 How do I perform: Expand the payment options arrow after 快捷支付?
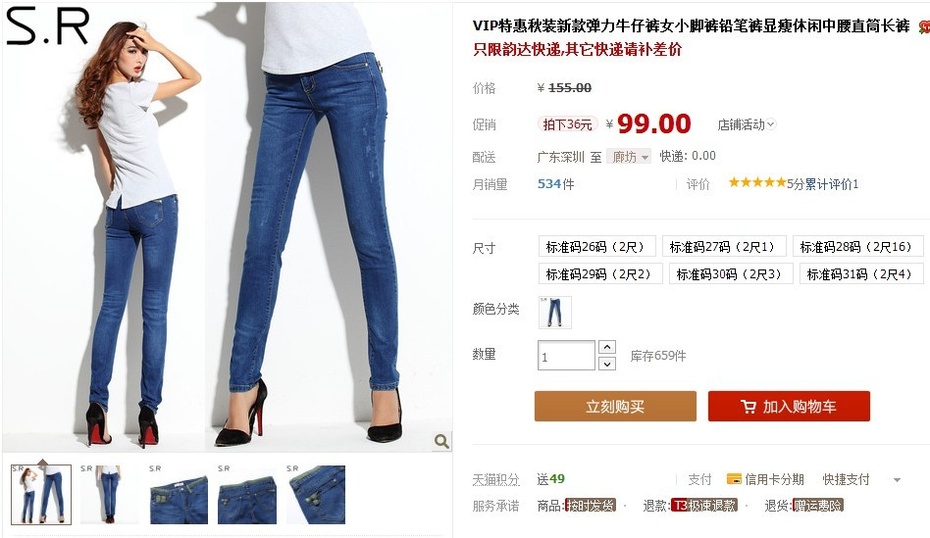pyautogui.click(x=897, y=479)
